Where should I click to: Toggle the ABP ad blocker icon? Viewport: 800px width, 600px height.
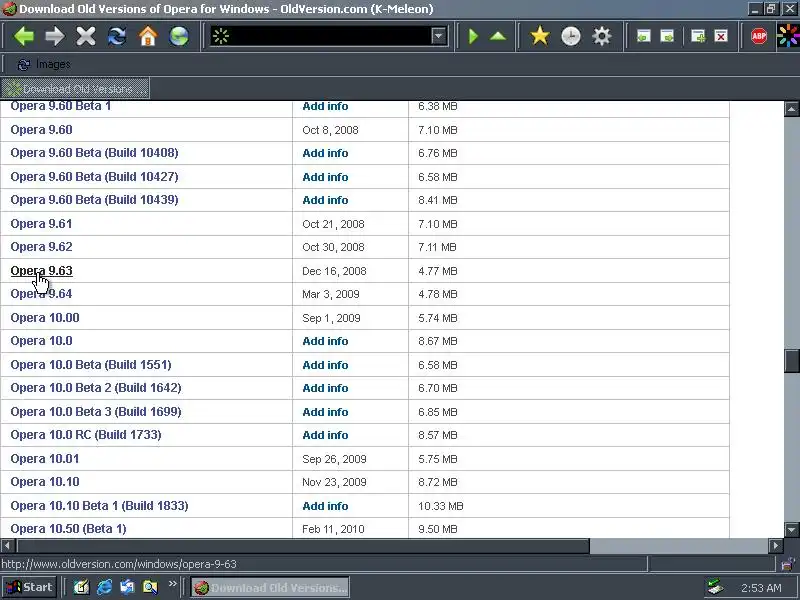(759, 36)
